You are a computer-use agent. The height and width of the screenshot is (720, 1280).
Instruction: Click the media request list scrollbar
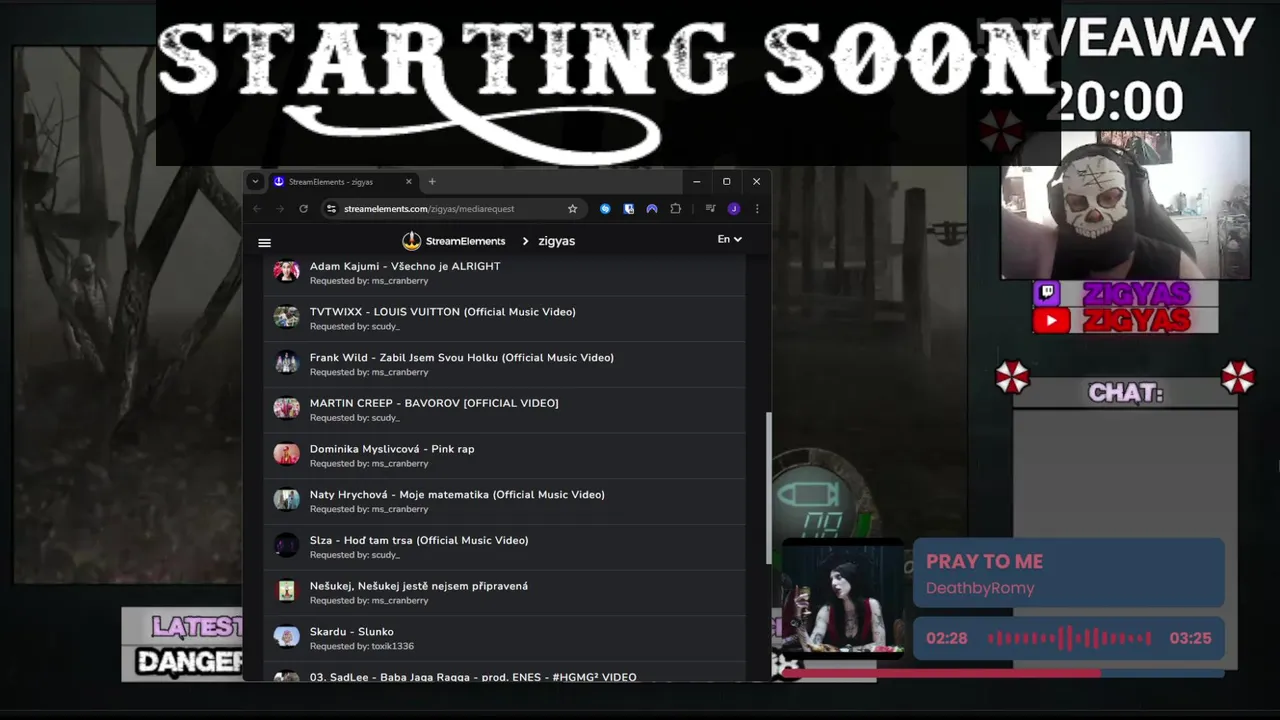point(768,488)
